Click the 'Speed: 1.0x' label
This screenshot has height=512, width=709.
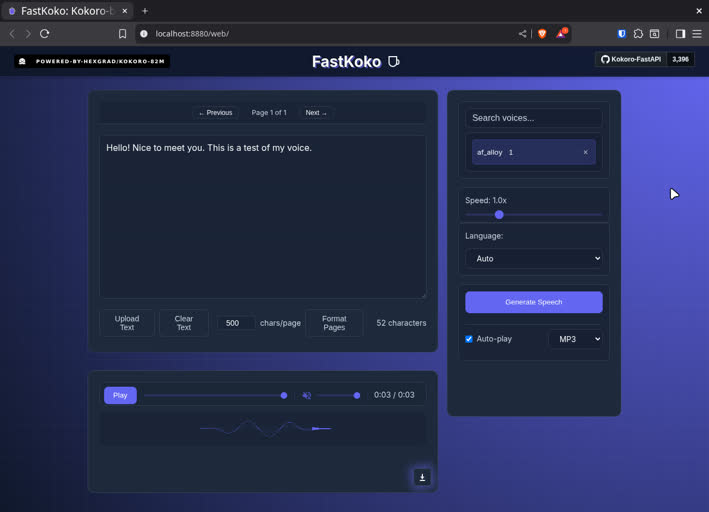coord(486,200)
